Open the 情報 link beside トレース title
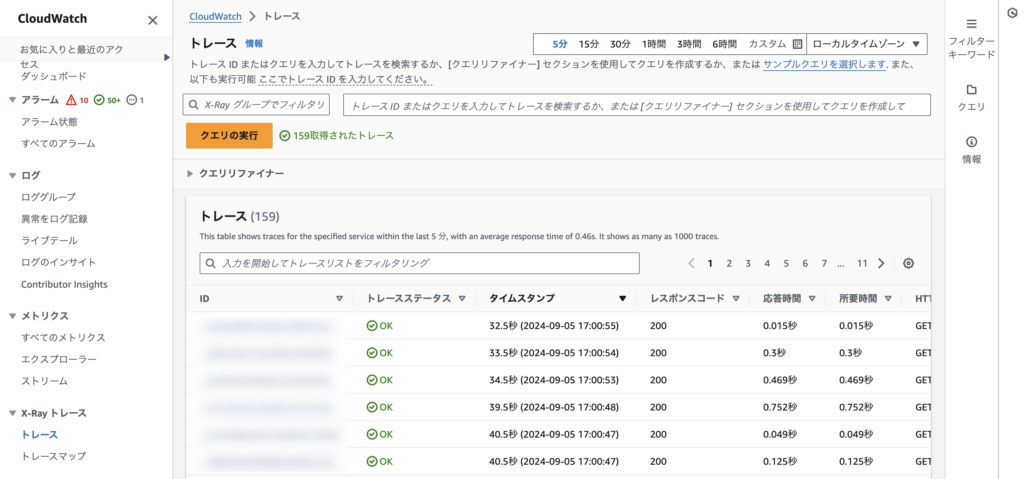Screen dimensions: 1024x479 click(254, 44)
